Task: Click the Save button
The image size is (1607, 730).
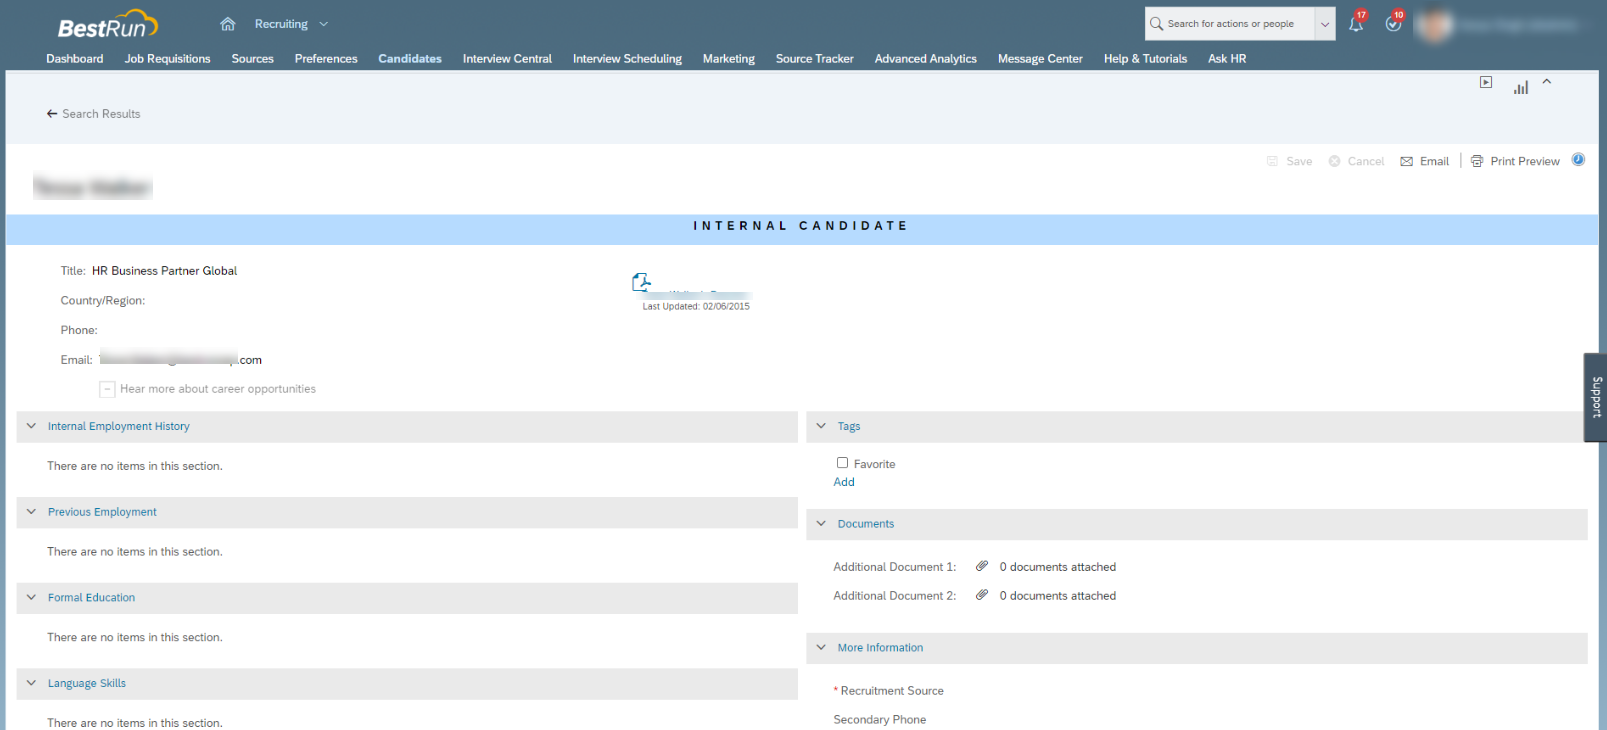Action: pos(1289,161)
